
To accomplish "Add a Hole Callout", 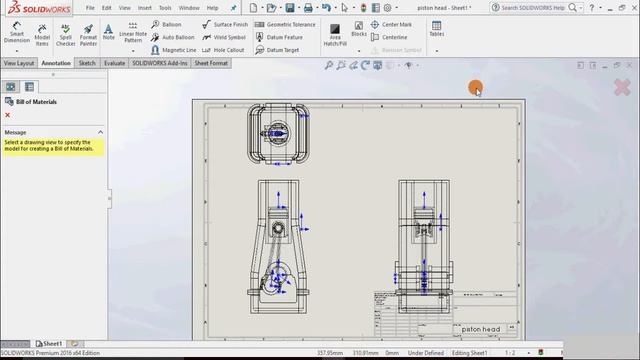I will 223,50.
